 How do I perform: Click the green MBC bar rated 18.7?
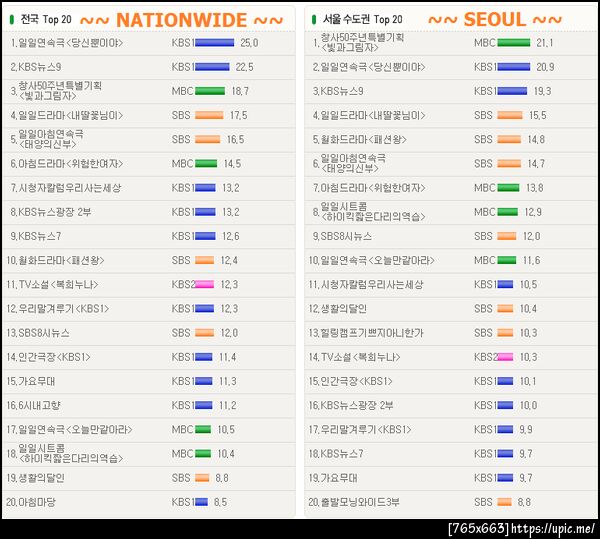(210, 91)
